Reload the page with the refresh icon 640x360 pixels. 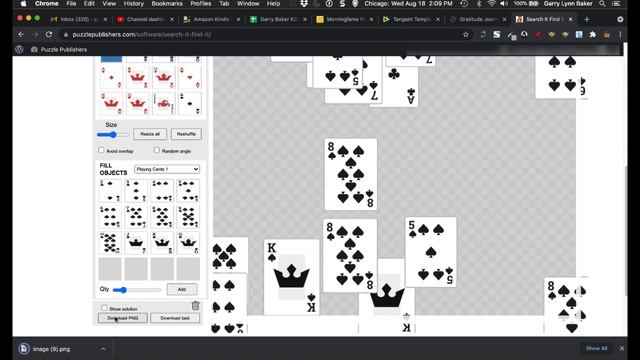[x=49, y=35]
